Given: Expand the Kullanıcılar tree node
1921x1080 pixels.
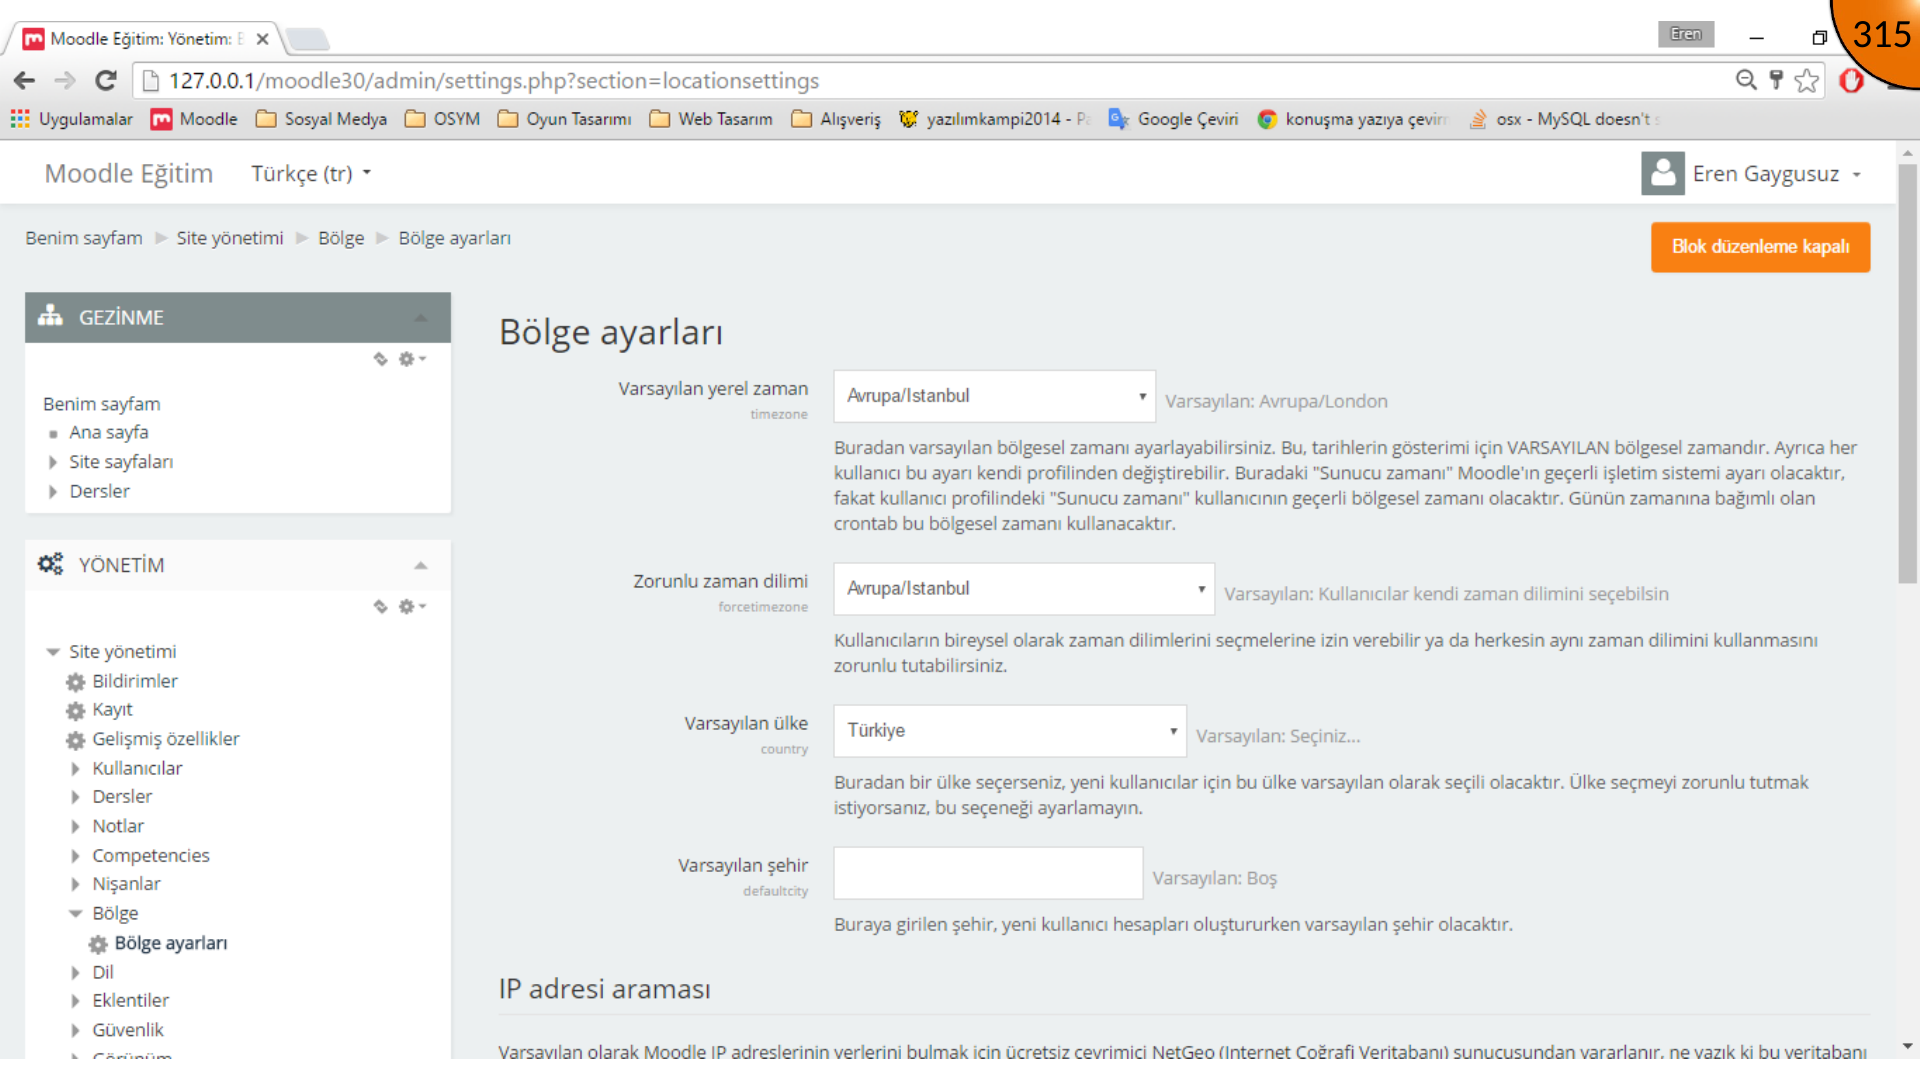Looking at the screenshot, I should pos(76,769).
